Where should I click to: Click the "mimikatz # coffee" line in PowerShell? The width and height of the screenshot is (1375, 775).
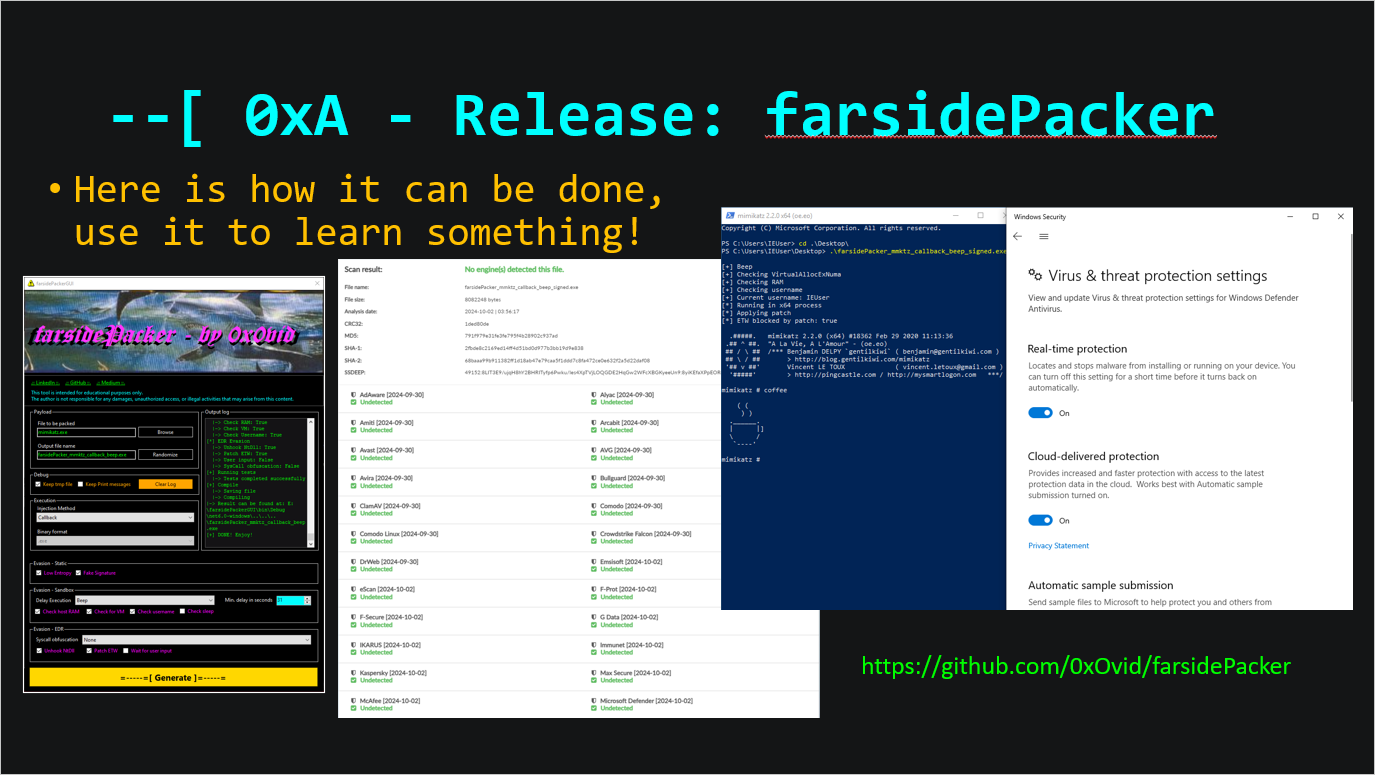[754, 390]
